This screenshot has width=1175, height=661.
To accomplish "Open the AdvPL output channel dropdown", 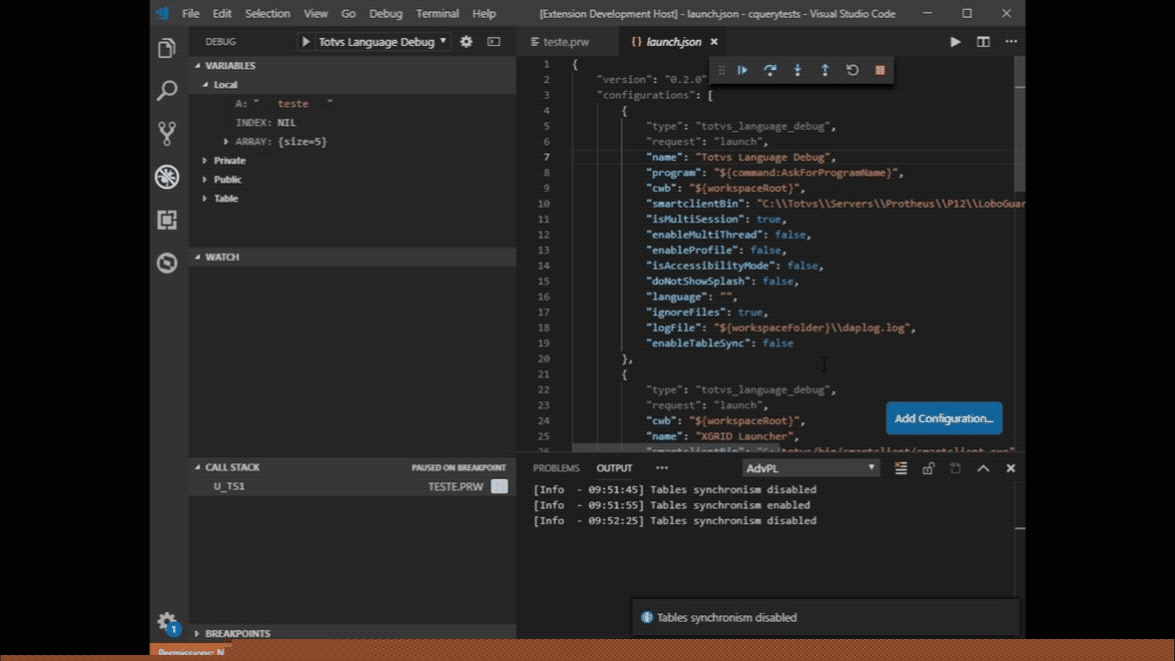I will [x=810, y=468].
